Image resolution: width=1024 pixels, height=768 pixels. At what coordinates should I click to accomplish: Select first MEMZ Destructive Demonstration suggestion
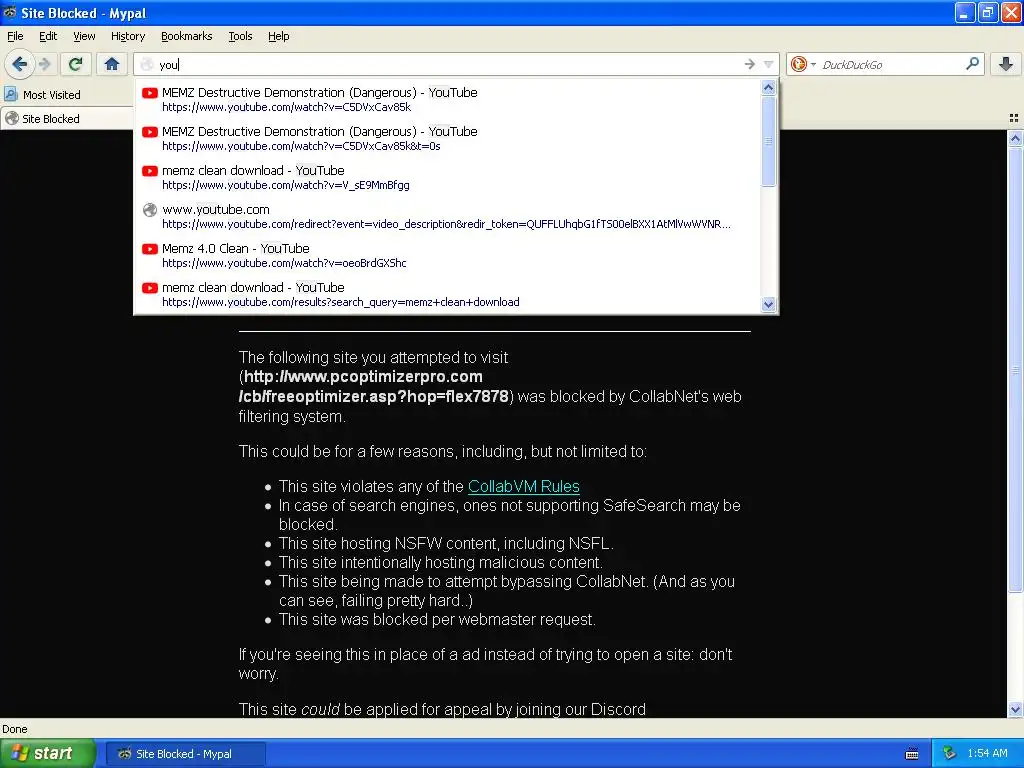448,99
